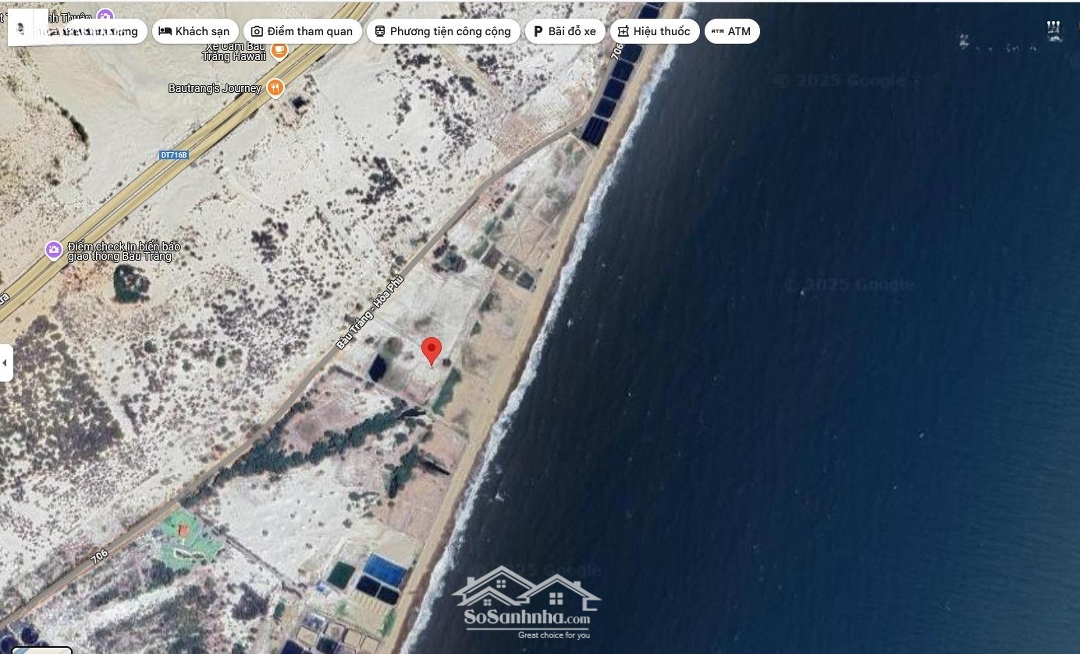The image size is (1080, 654).
Task: Show Phương tiện công cộng on map
Action: point(442,31)
